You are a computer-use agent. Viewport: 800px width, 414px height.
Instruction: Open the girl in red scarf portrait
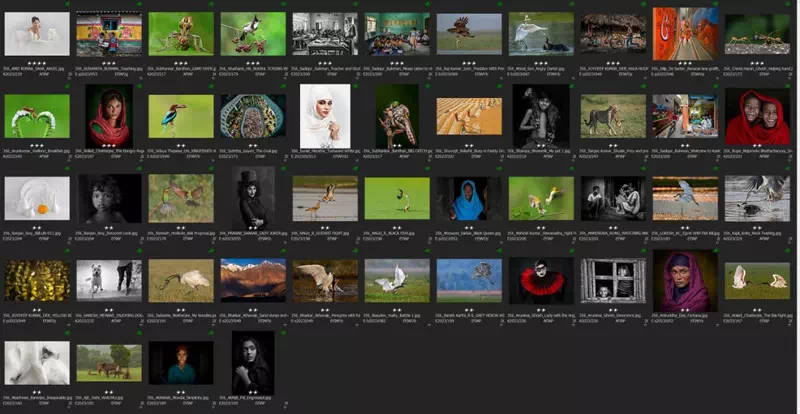point(109,116)
